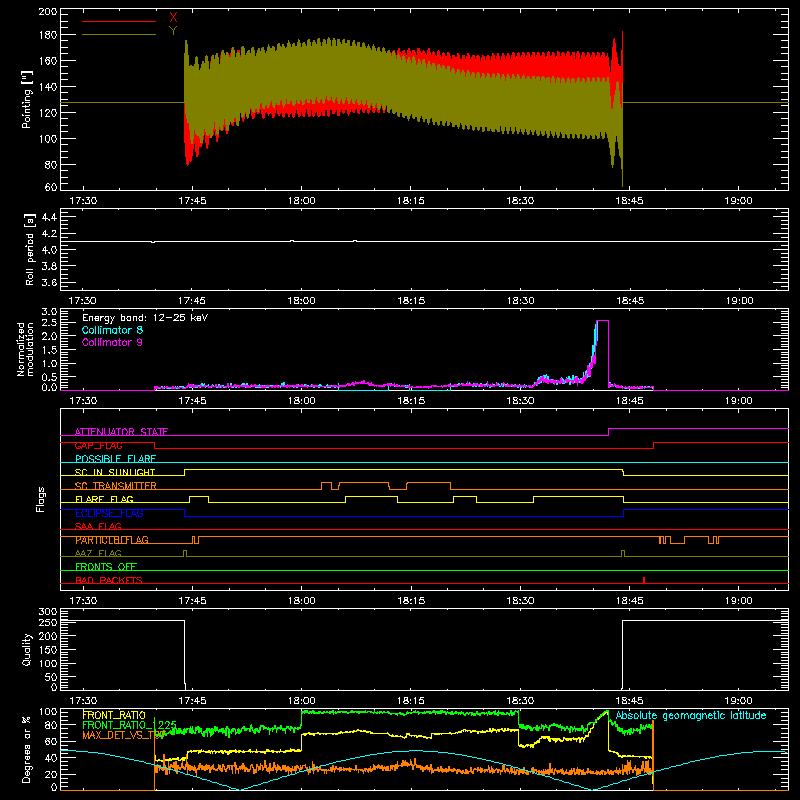Viewport: 800px width, 800px height.
Task: Click the 19:00 time label below Quality plot
Action: tap(739, 701)
